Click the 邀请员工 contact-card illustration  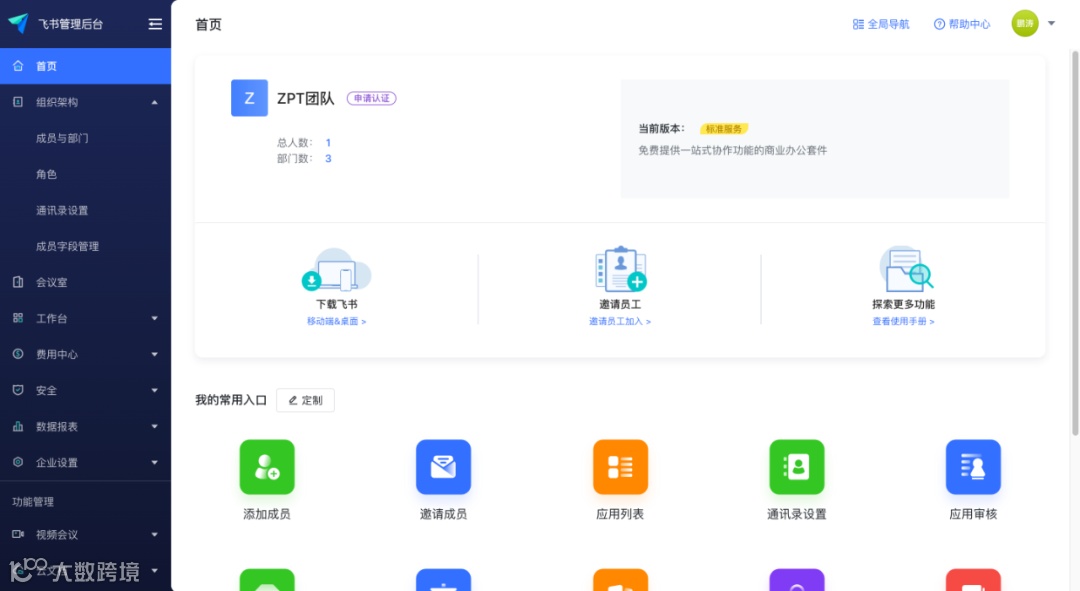tap(621, 269)
